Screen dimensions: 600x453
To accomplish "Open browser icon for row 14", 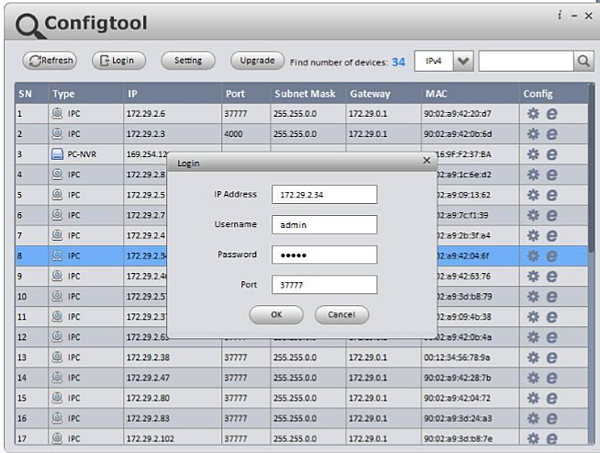I will (551, 378).
